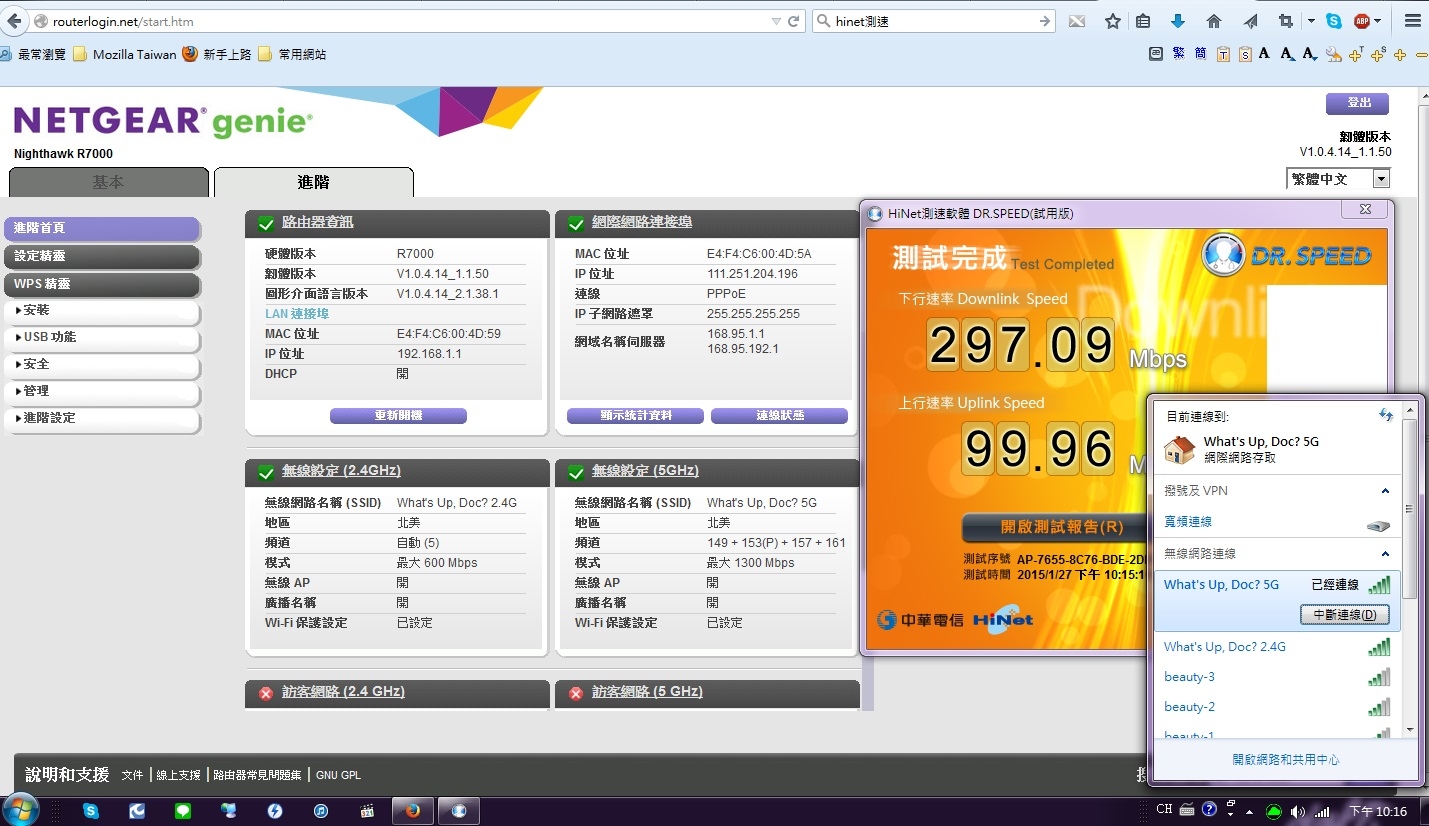The height and width of the screenshot is (826, 1429).
Task: Open the 無線設定 (5GHz) heading link
Action: 645,471
